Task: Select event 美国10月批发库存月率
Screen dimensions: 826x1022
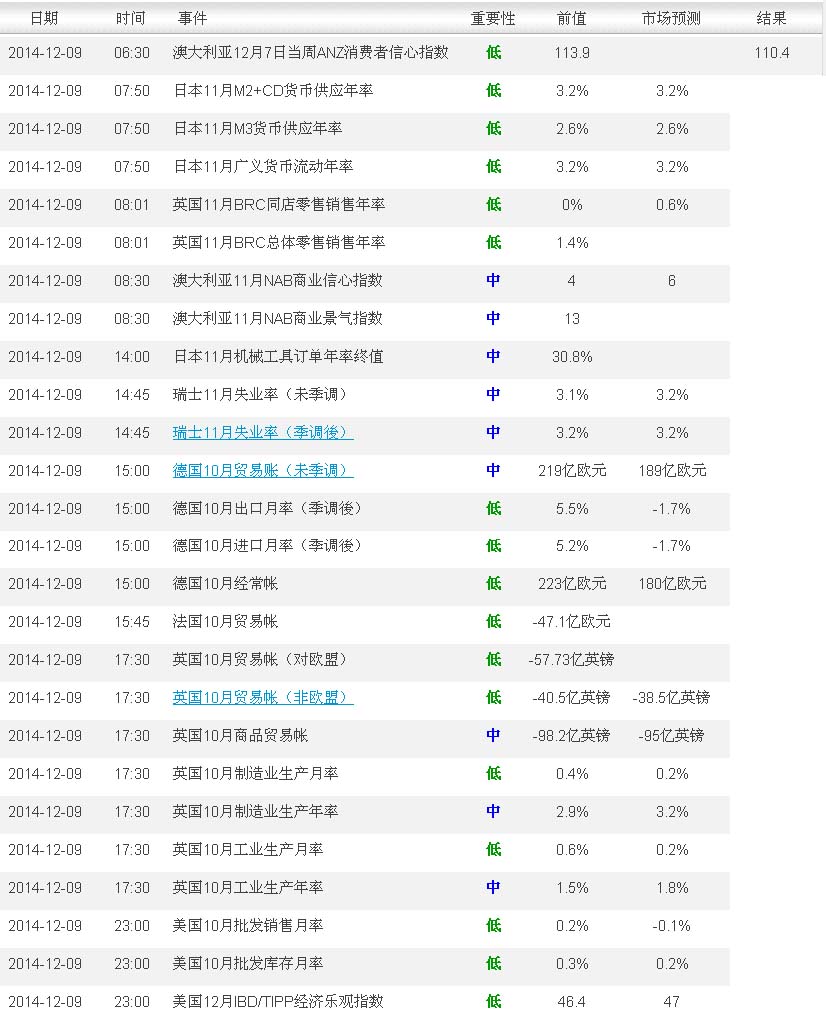Action: click(248, 963)
